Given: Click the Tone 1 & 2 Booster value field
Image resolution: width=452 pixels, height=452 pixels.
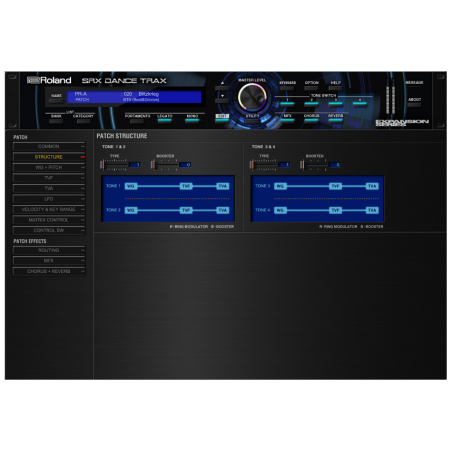Looking at the screenshot, I should 185,165.
